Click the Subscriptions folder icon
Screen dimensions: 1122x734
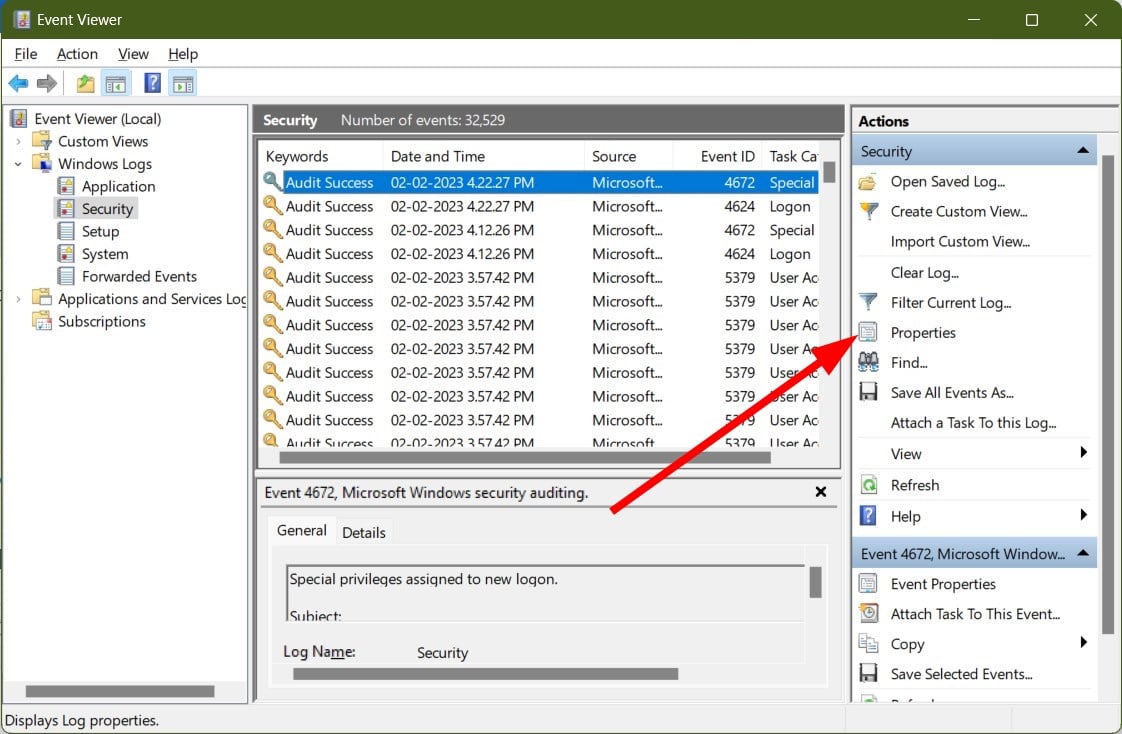pyautogui.click(x=42, y=320)
